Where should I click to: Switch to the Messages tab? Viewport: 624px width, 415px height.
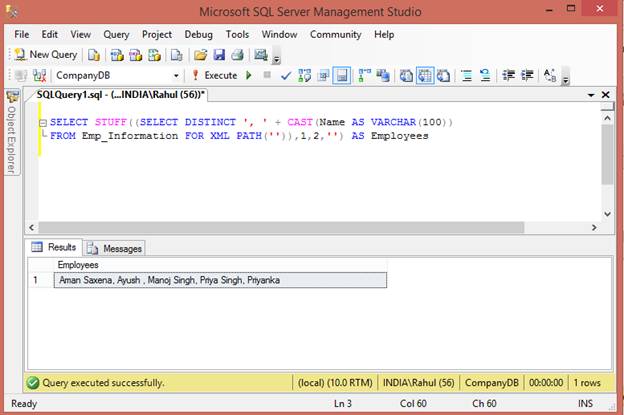(115, 248)
